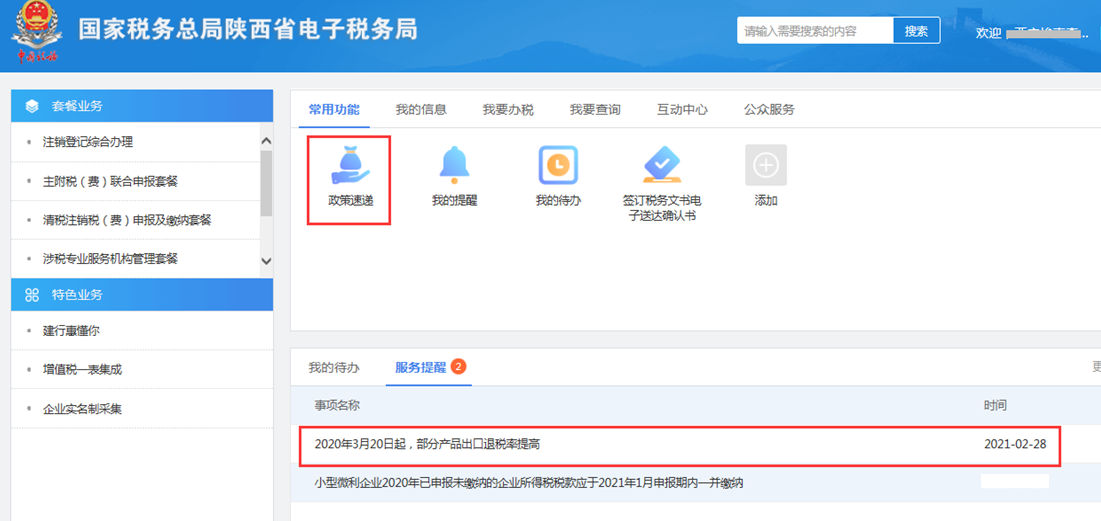Screen dimensions: 1101x521
Task: Open 签订税务文书电子送达确认书 icon
Action: 661,165
